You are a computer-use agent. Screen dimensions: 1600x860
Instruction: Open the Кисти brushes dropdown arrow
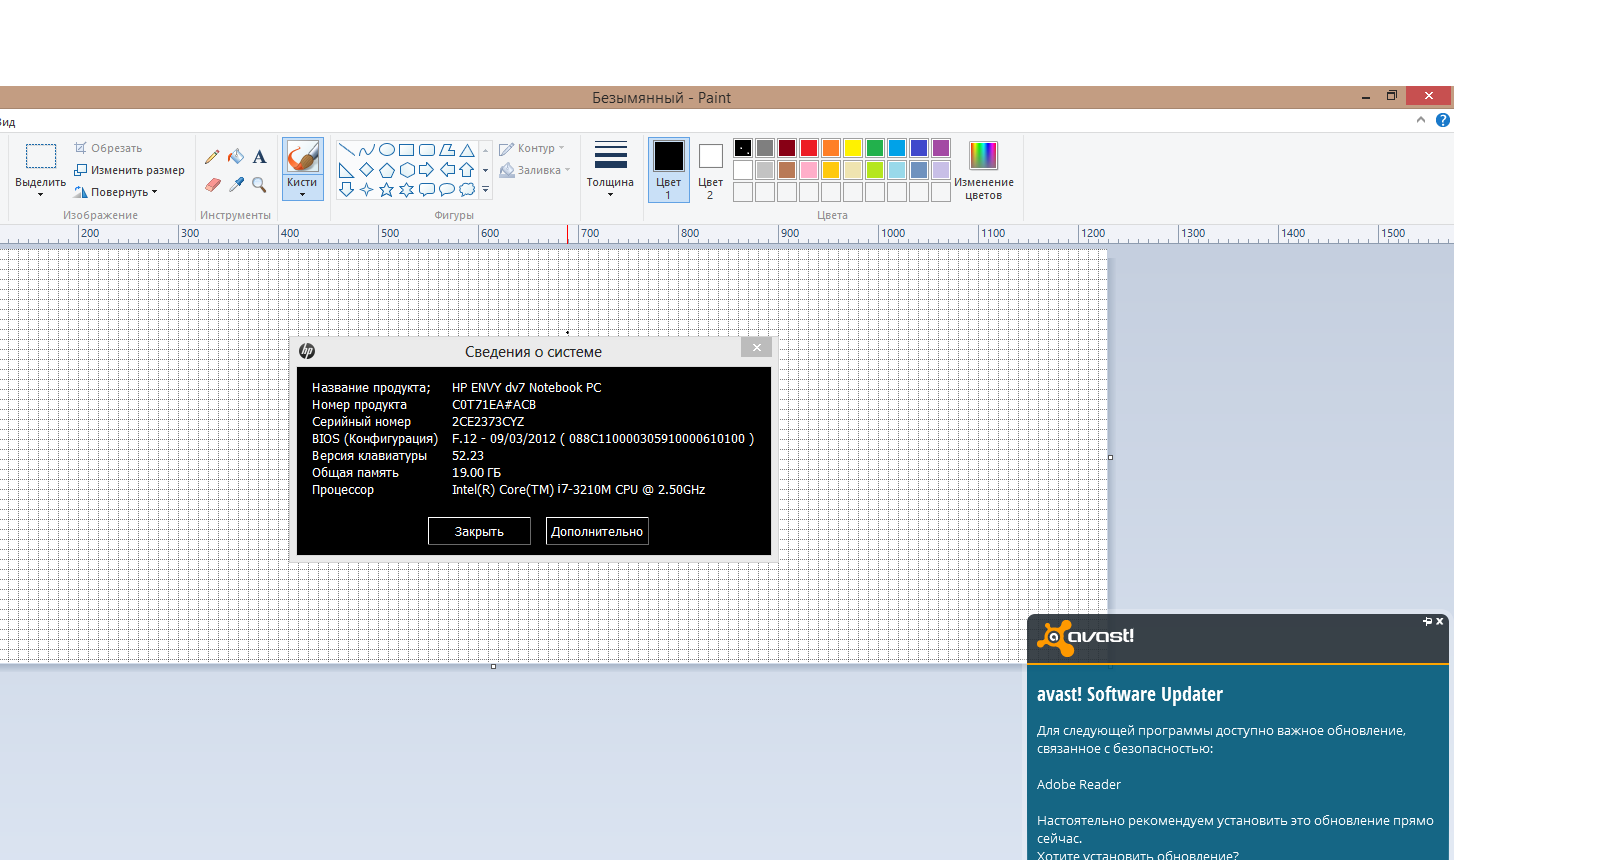[x=302, y=194]
